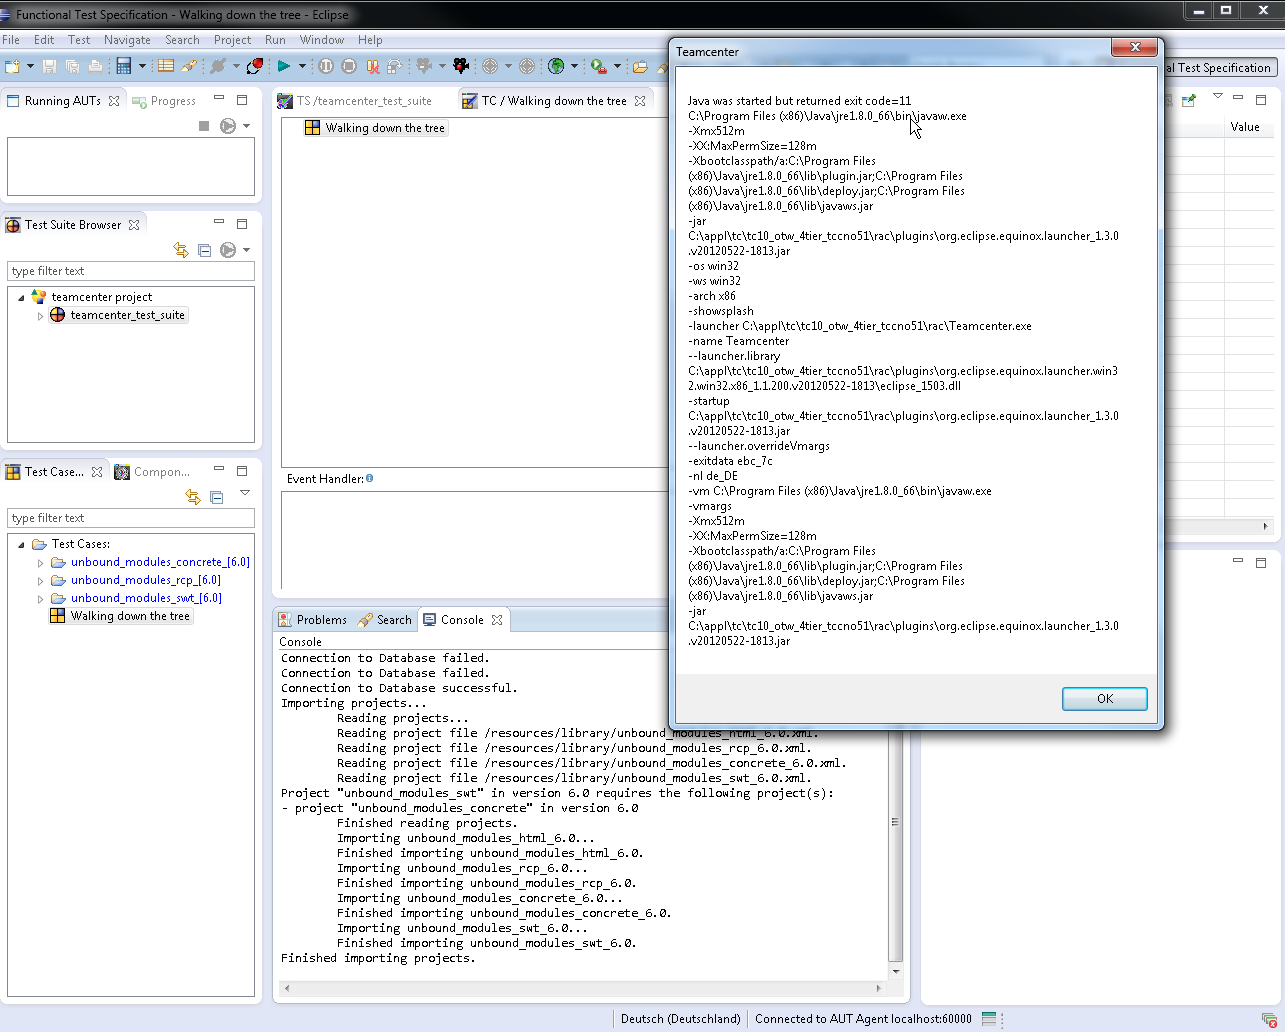
Task: Click the green Run test play icon
Action: [x=284, y=66]
